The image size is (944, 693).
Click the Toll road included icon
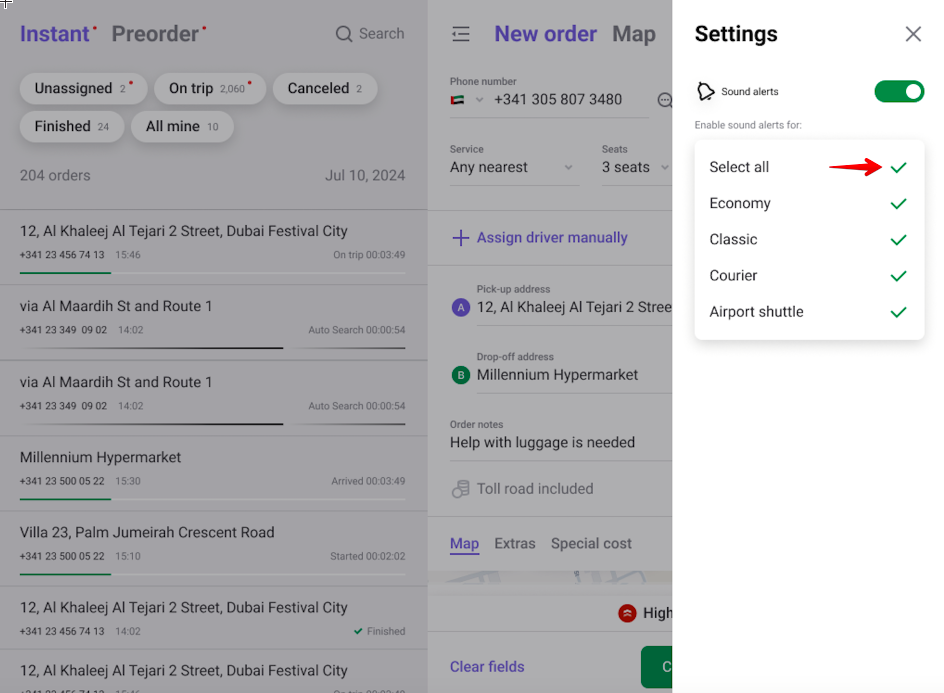[460, 489]
